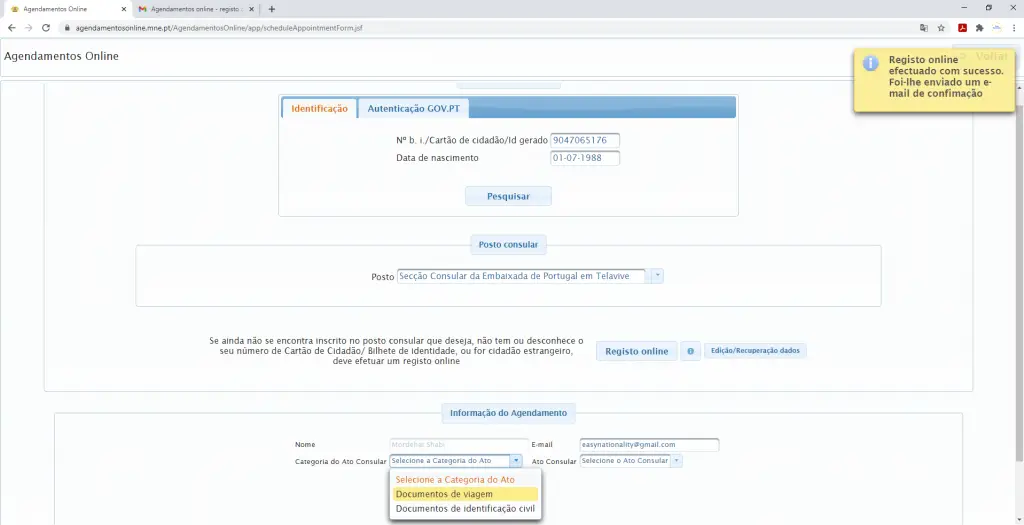Open the Chrome three-dot menu

pyautogui.click(x=1013, y=28)
